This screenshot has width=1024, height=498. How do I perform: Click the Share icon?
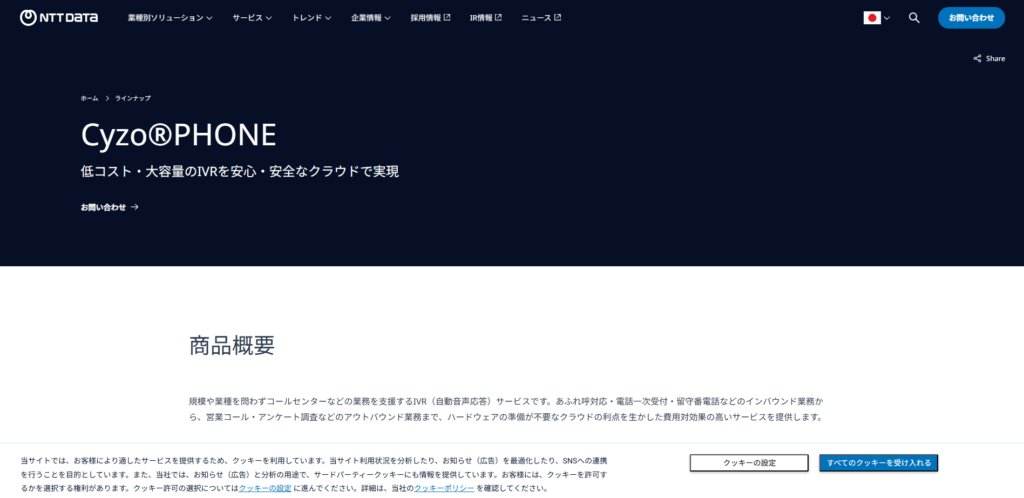tap(977, 58)
